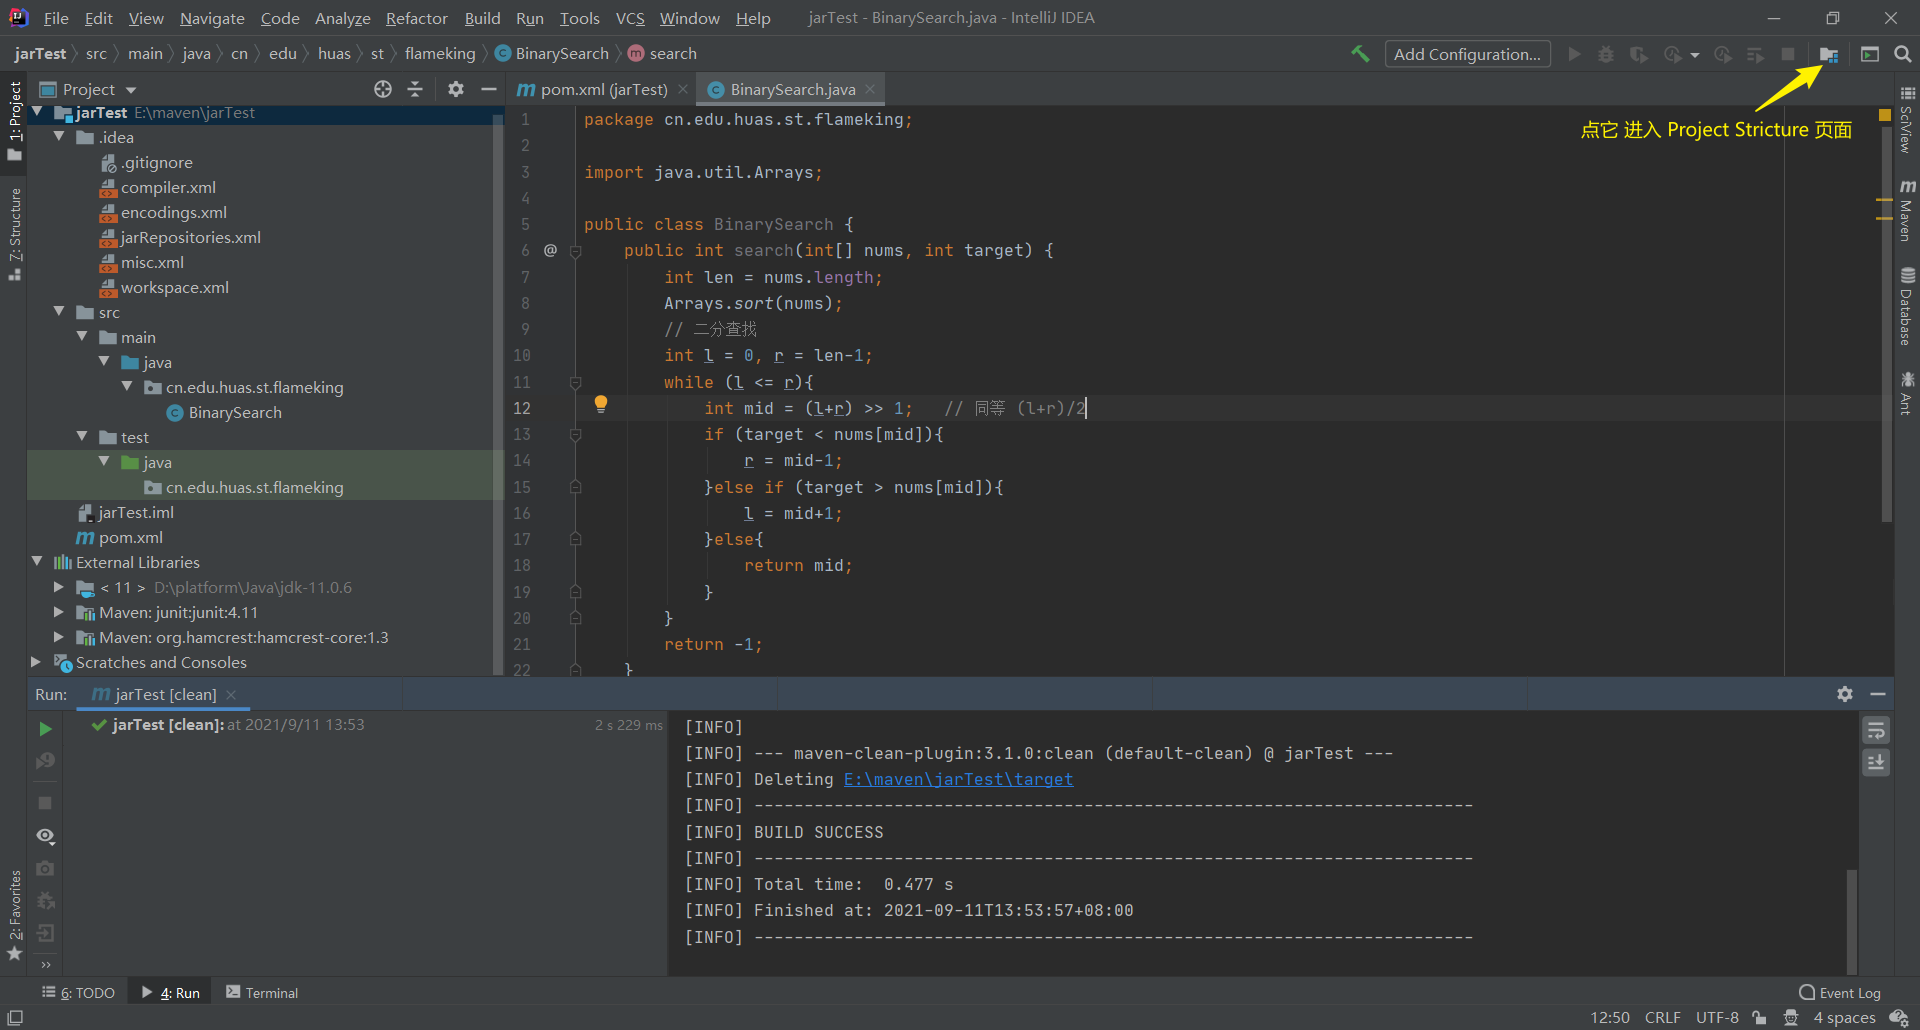This screenshot has height=1030, width=1920.
Task: Open the Project Structure dialog icon
Action: [1828, 54]
